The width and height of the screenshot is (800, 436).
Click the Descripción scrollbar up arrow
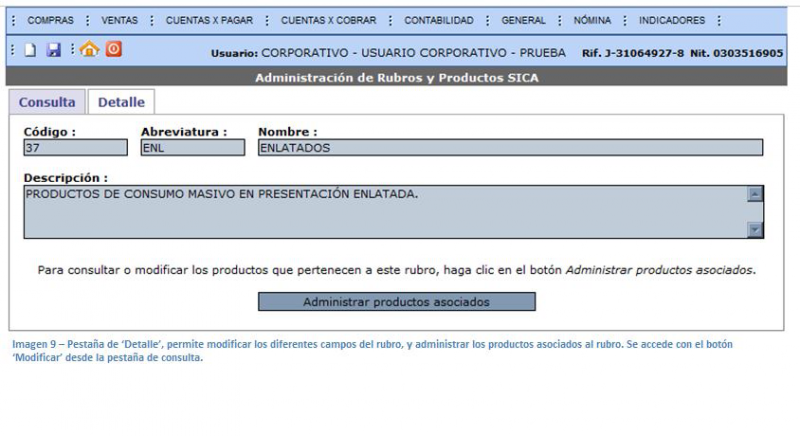(x=755, y=194)
